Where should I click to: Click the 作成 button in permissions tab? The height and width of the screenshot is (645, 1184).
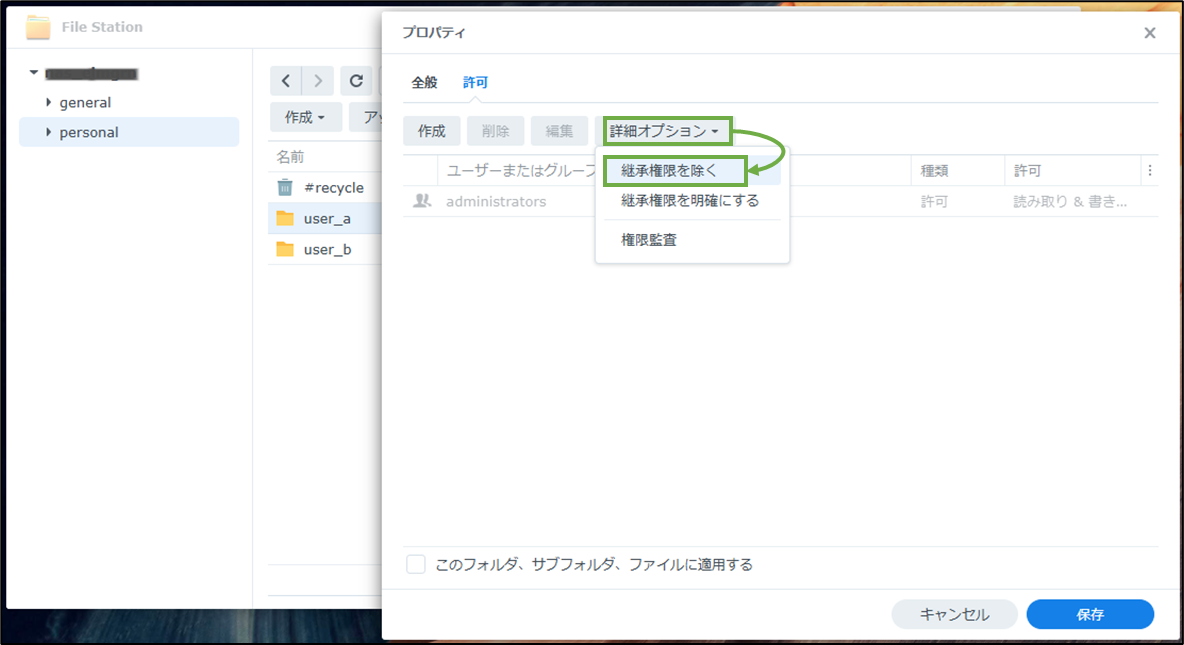coord(431,131)
